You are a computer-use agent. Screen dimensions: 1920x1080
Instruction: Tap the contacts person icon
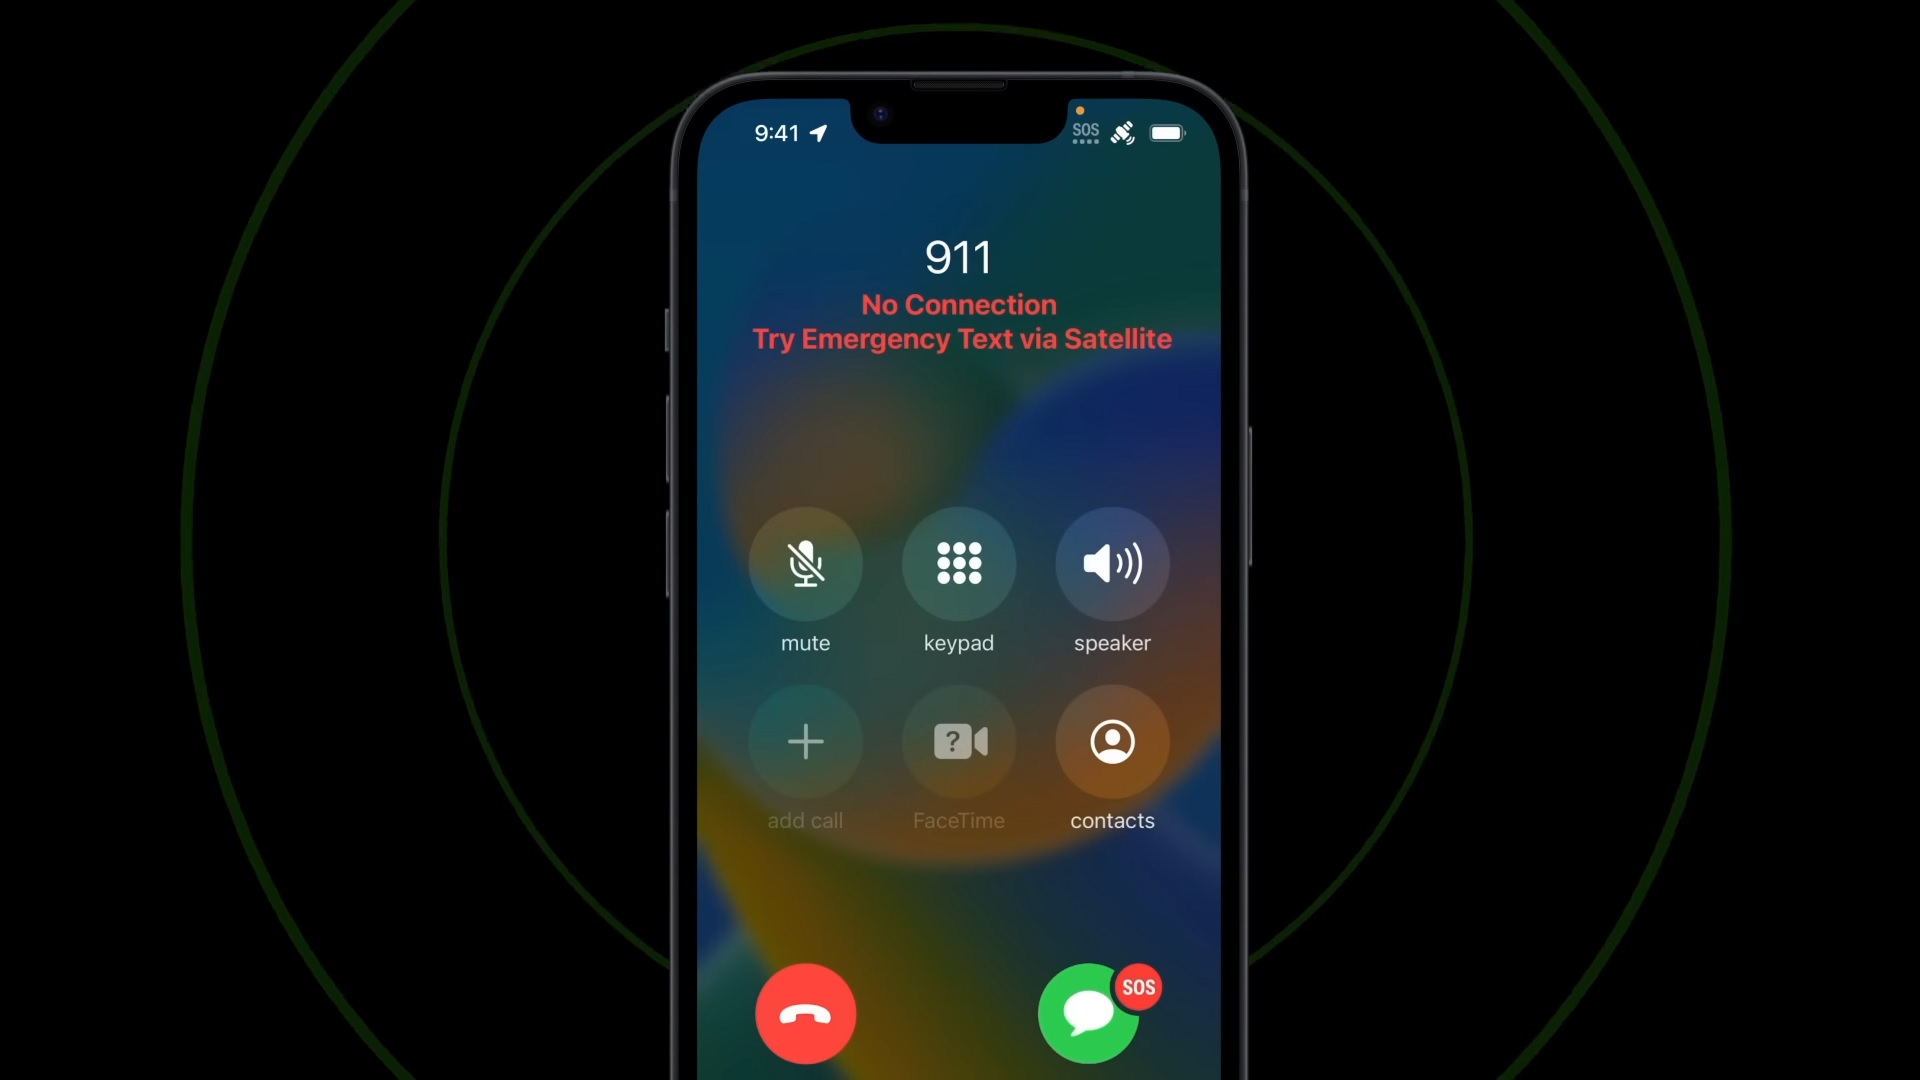(x=1112, y=741)
